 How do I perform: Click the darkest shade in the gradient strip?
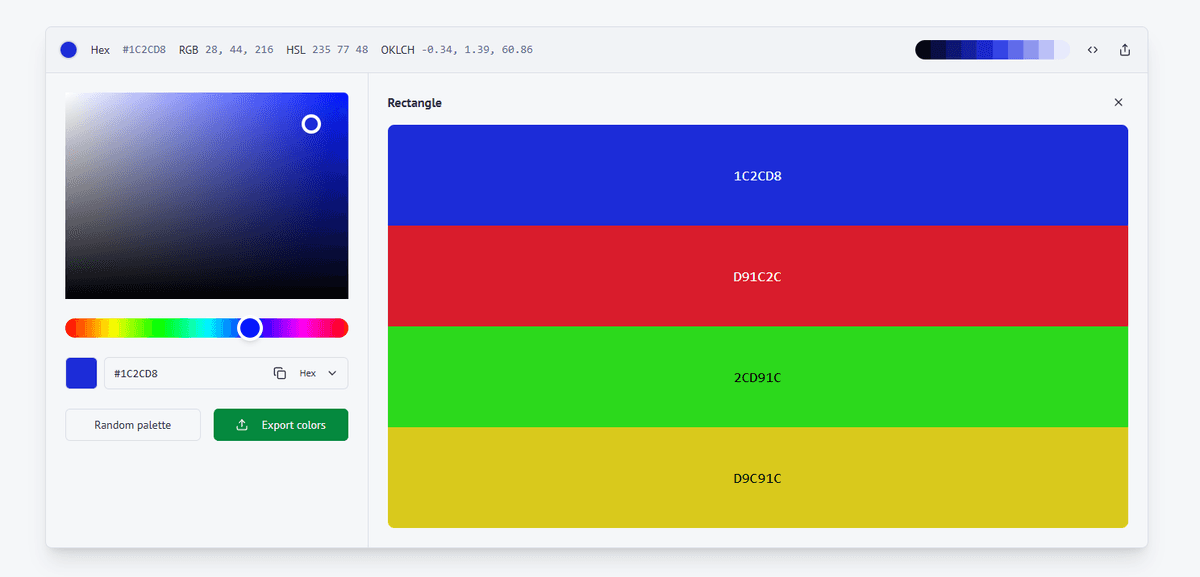(925, 49)
